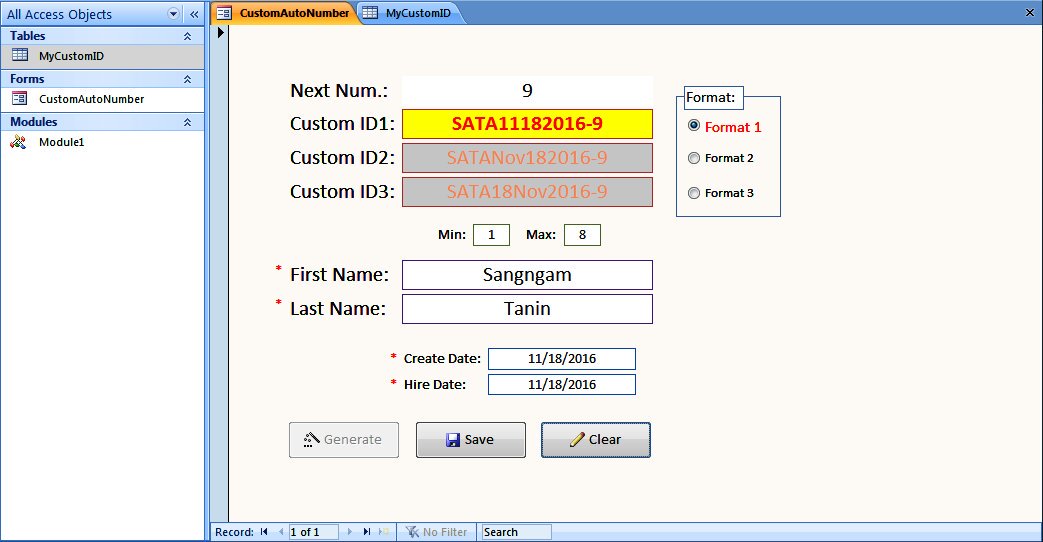This screenshot has height=542, width=1043.
Task: Collapse the Modules group
Action: pyautogui.click(x=188, y=122)
